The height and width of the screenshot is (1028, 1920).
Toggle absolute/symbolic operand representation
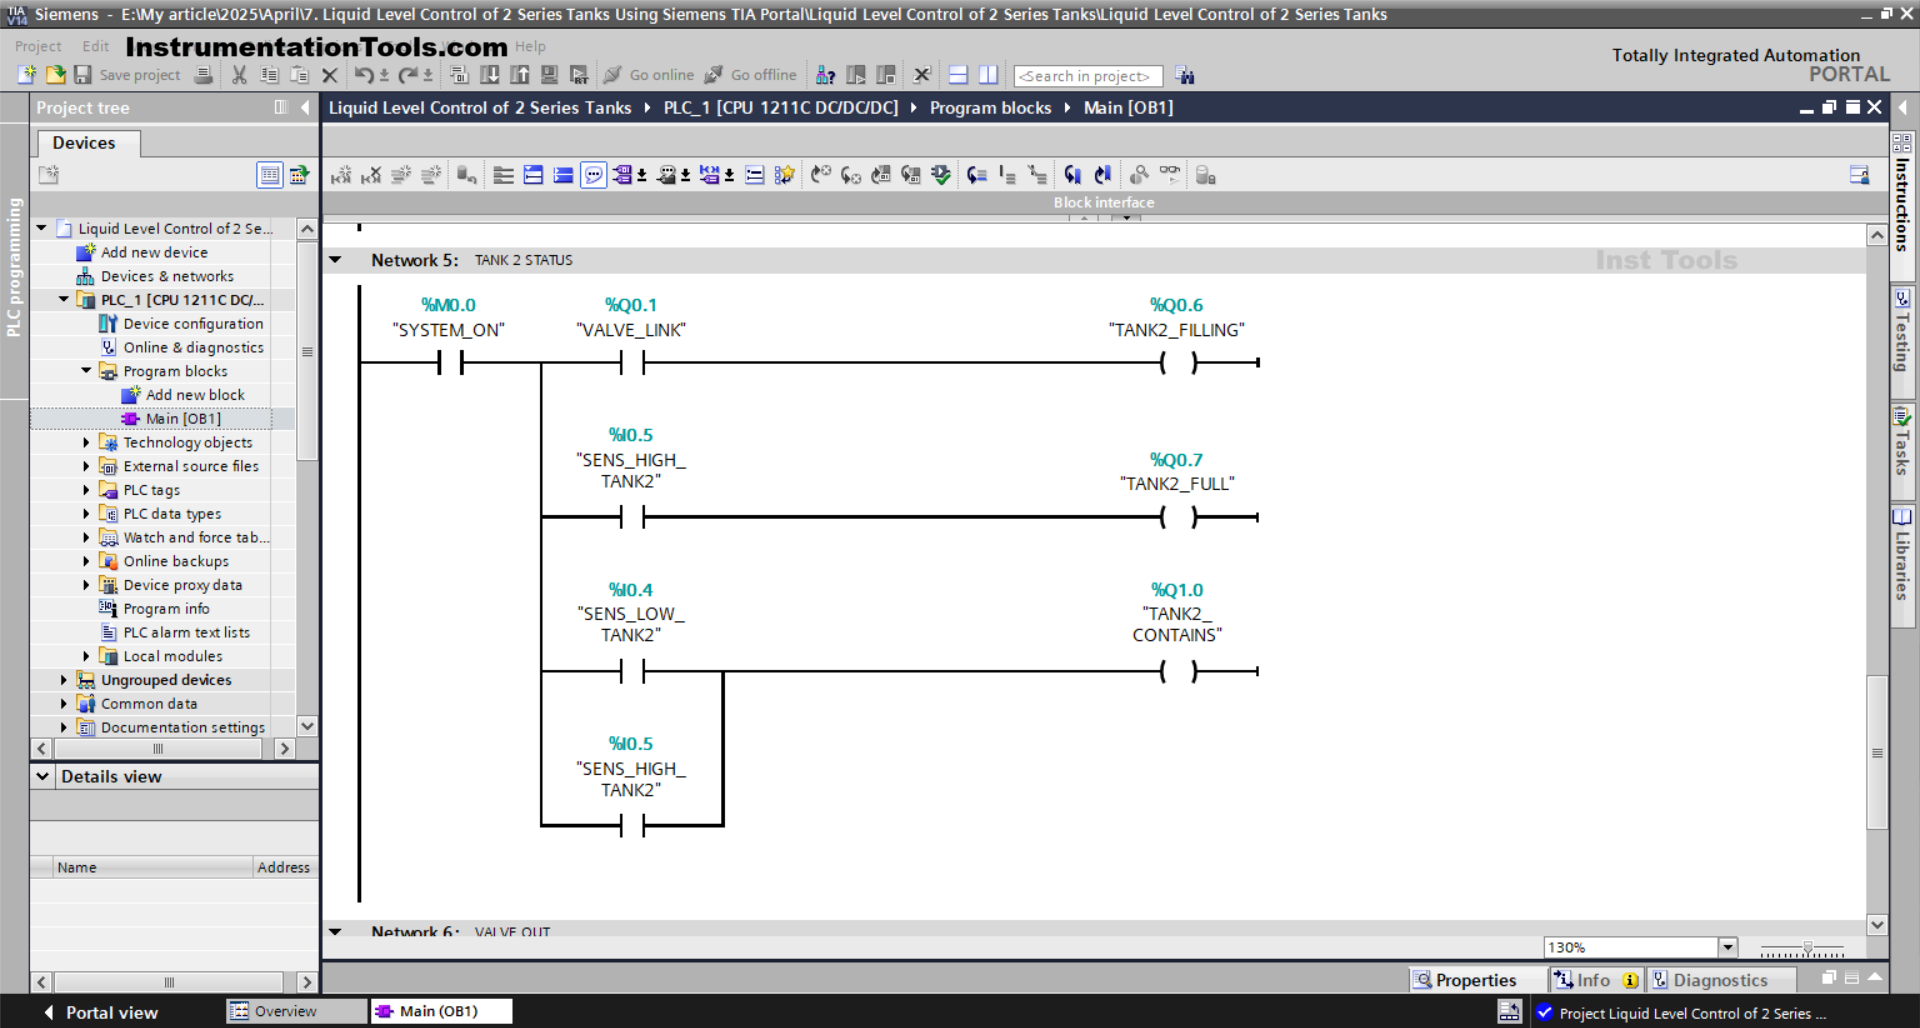pos(624,175)
